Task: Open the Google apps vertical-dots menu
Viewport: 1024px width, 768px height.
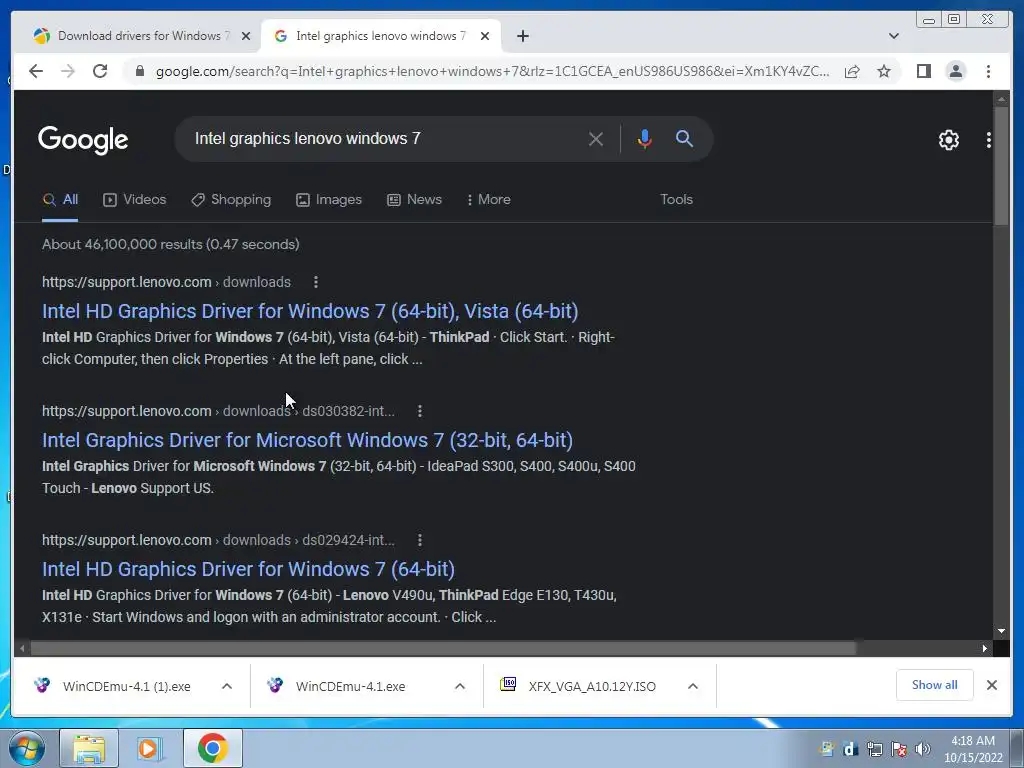Action: point(989,140)
